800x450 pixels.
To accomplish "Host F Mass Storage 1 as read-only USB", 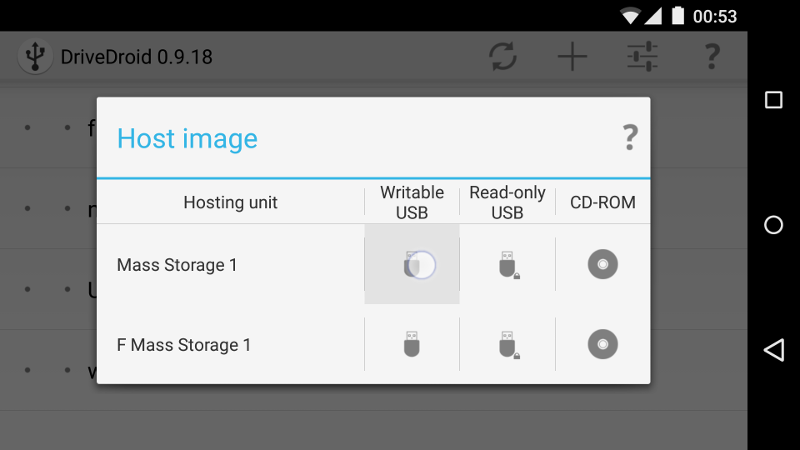I will point(507,344).
